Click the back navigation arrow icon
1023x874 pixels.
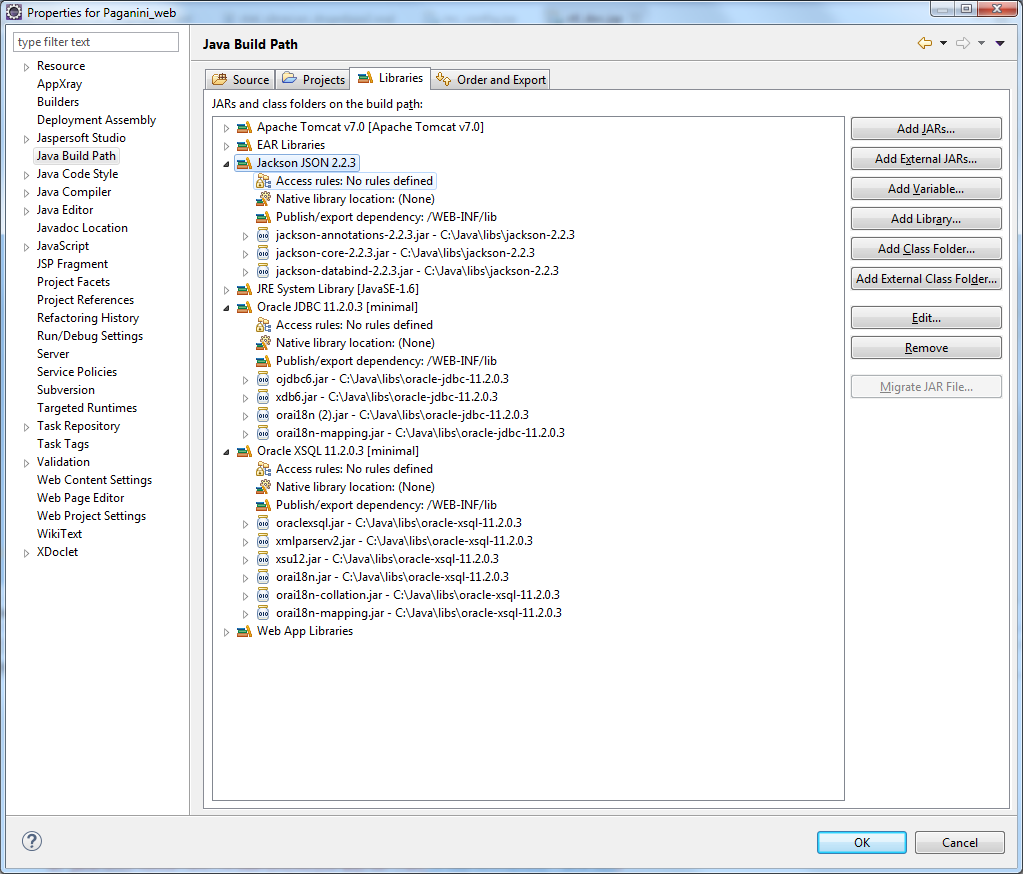(924, 43)
